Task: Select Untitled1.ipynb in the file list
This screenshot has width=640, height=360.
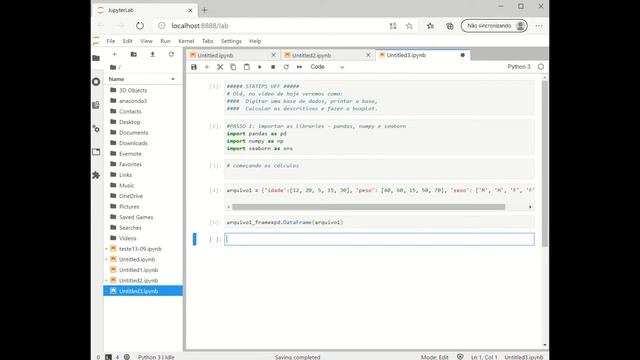Action: [142, 270]
